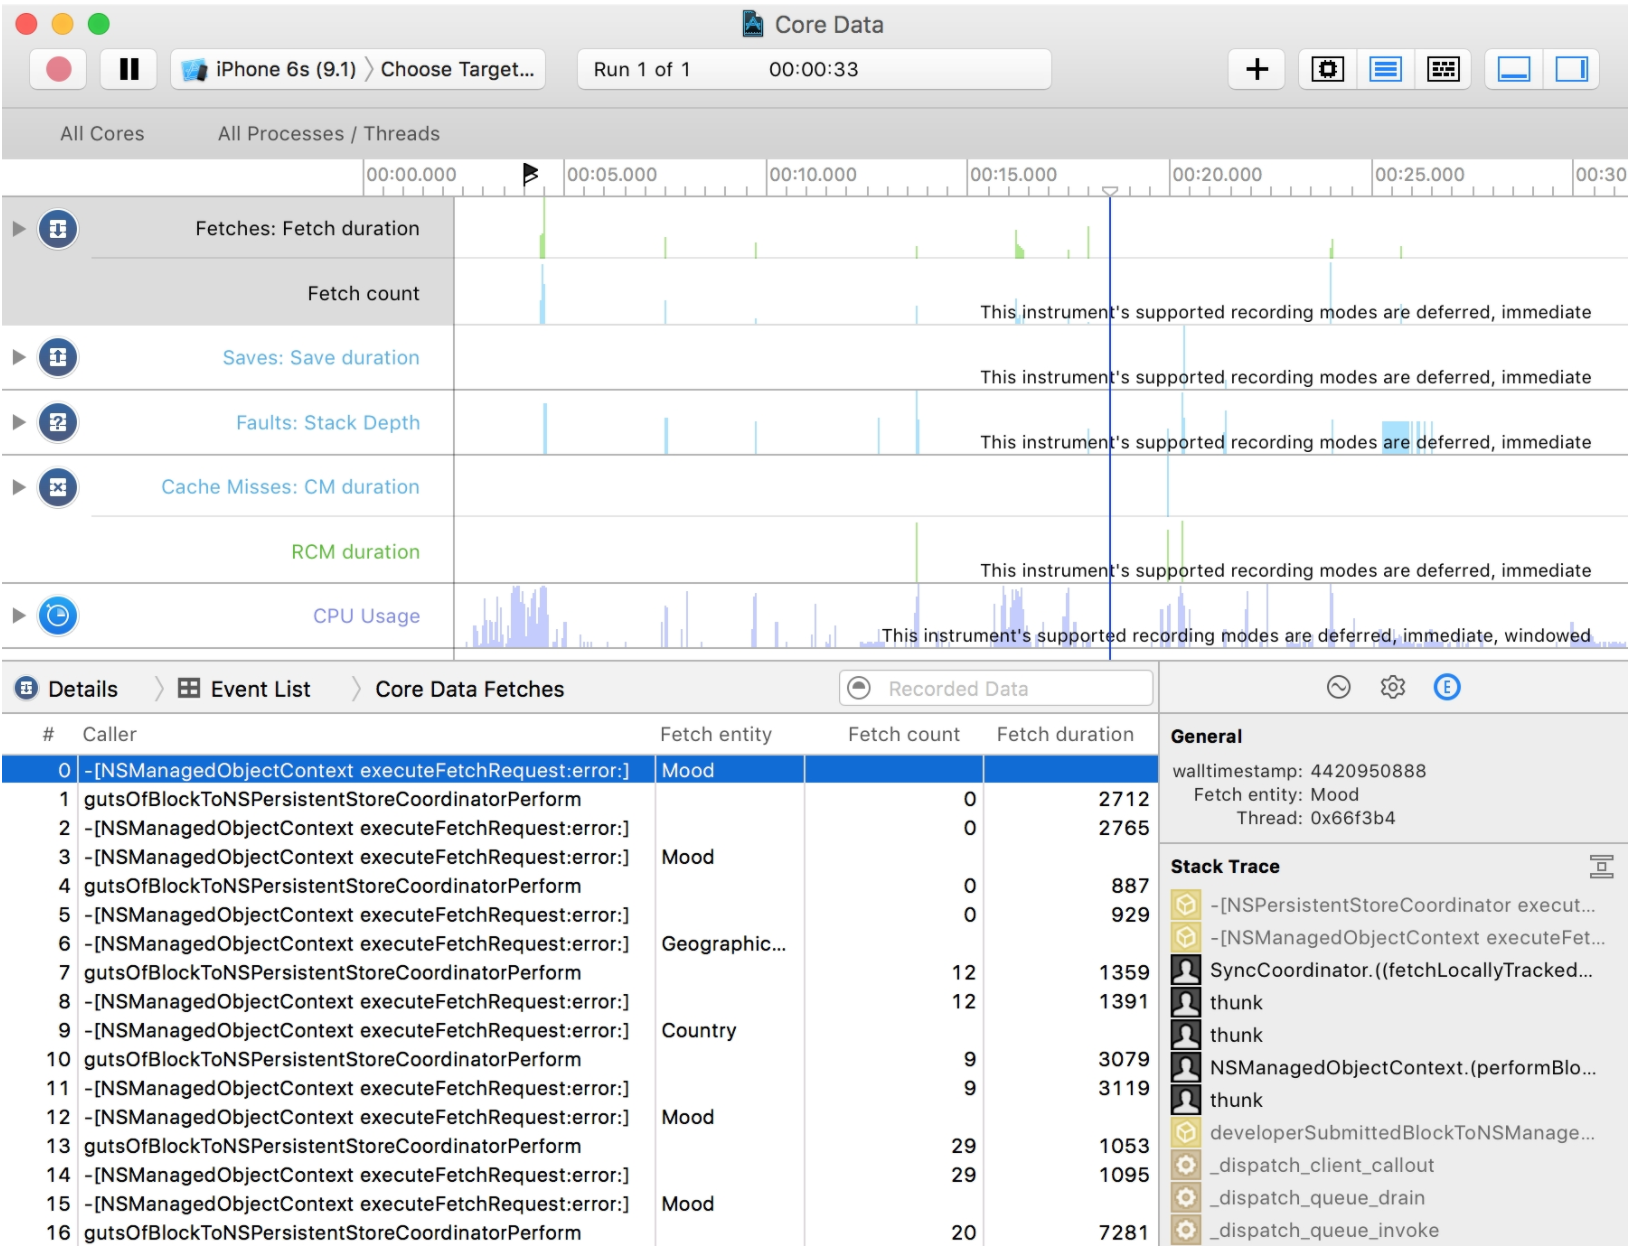This screenshot has width=1630, height=1256.
Task: Select row 10 with fetch duration 3079
Action: [x=580, y=1059]
